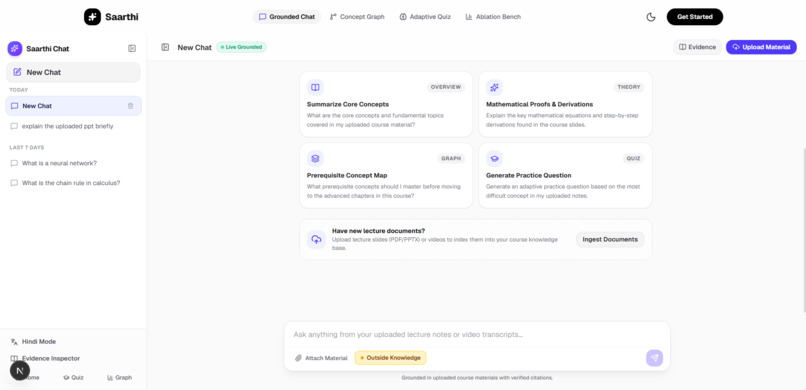The image size is (806, 390).
Task: Click the Upload Material button
Action: pos(761,47)
